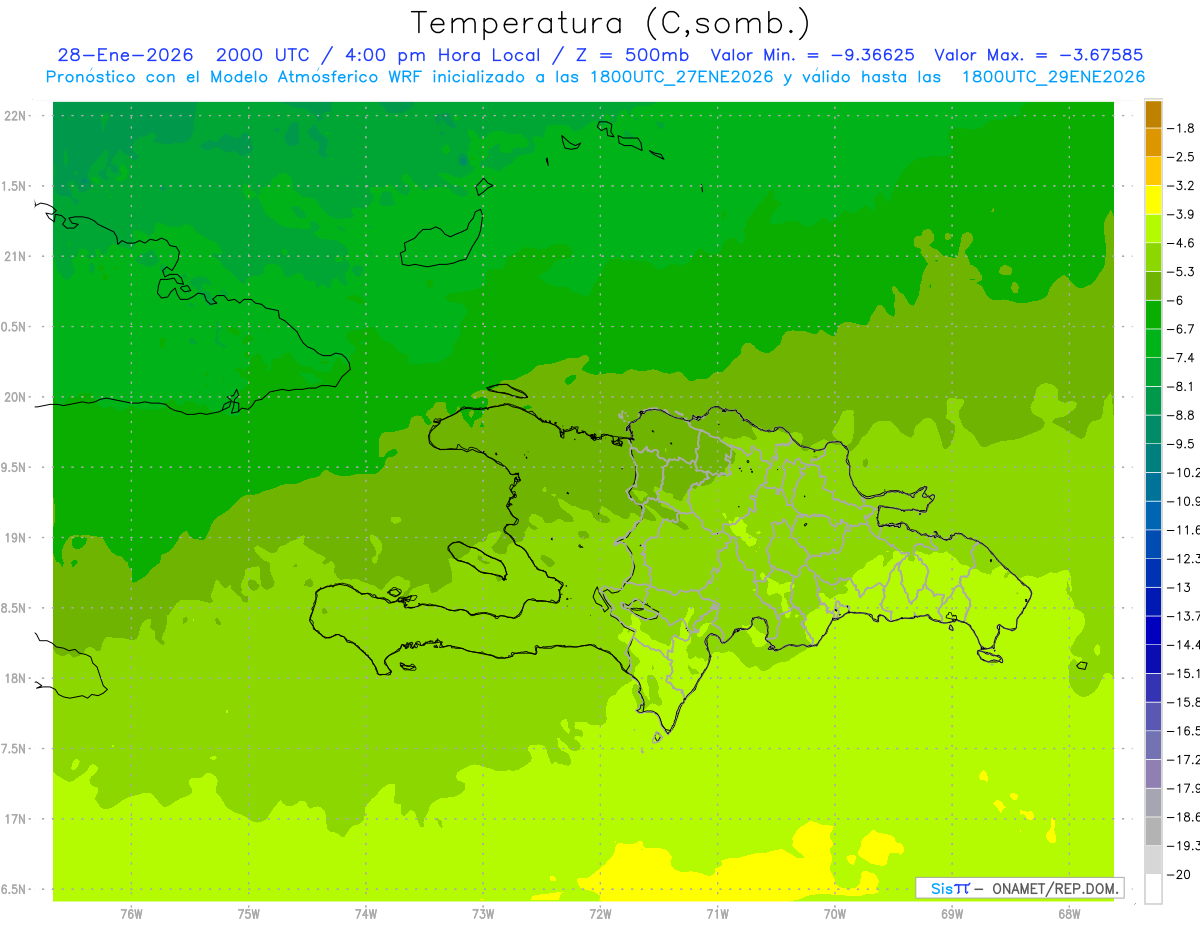Click the '21N' latitude axis label
Image resolution: width=1200 pixels, height=927 pixels.
tap(15, 257)
